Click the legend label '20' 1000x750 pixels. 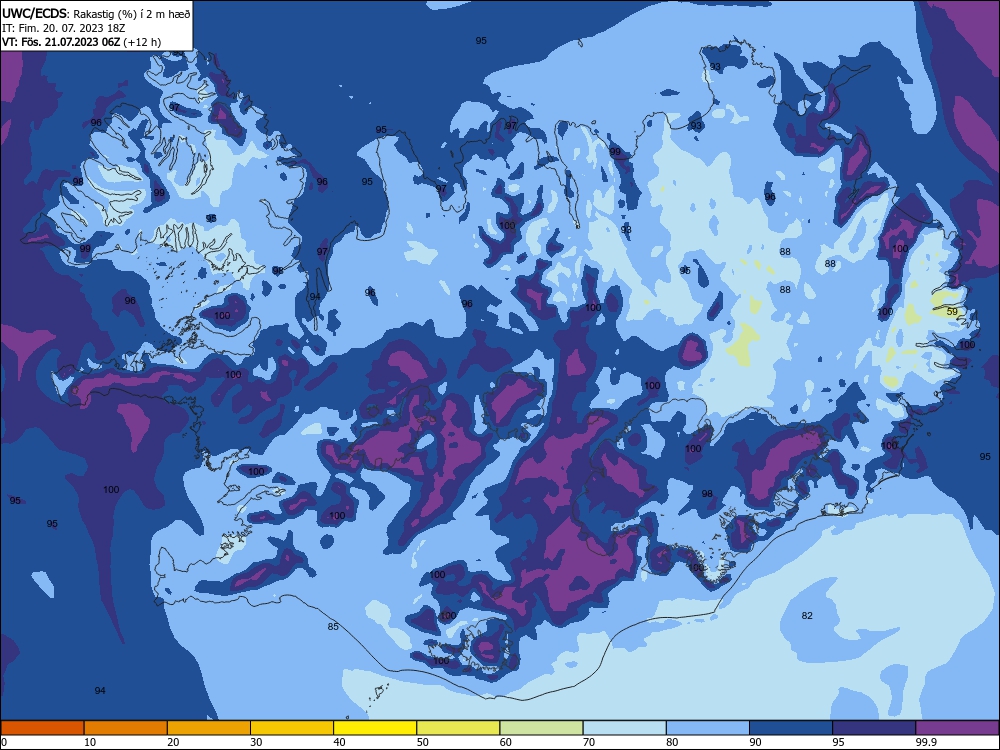pyautogui.click(x=173, y=742)
